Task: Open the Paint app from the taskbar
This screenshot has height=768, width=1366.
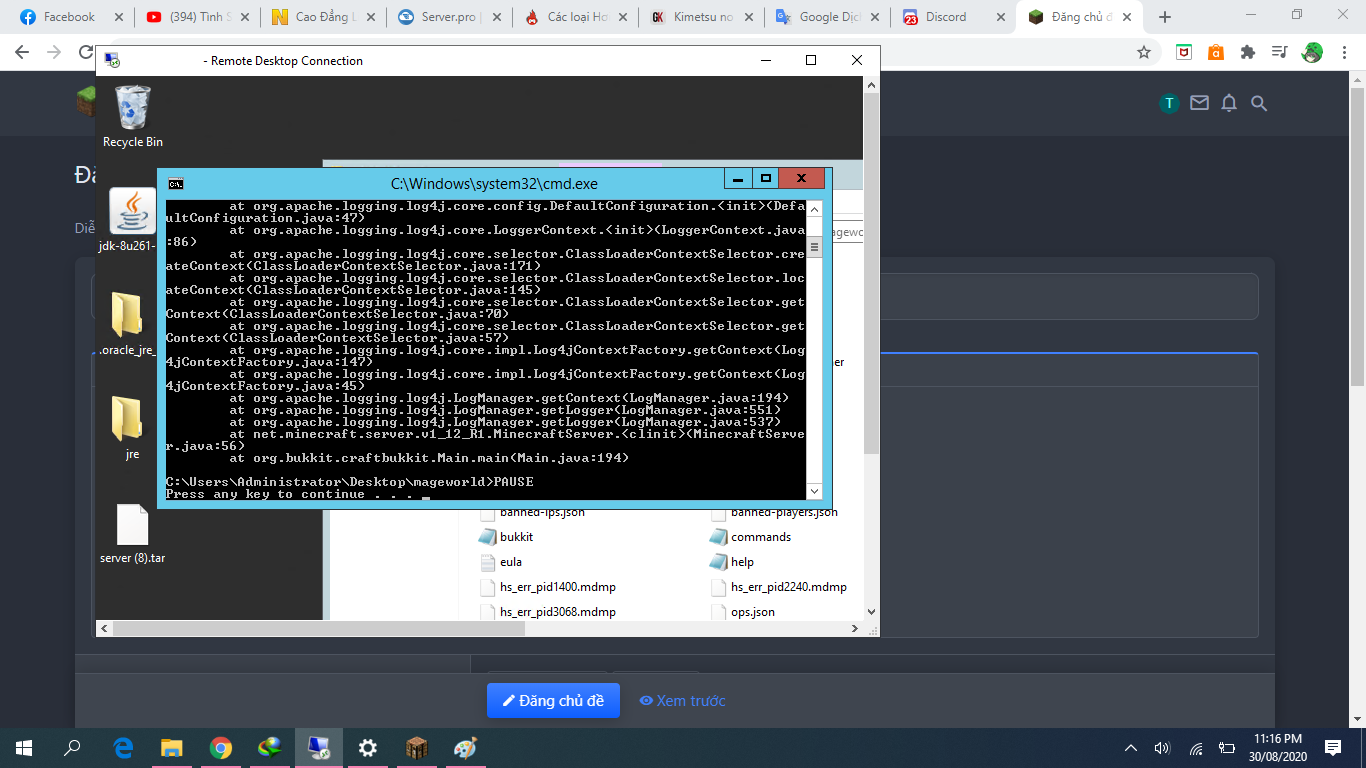Action: [x=466, y=748]
